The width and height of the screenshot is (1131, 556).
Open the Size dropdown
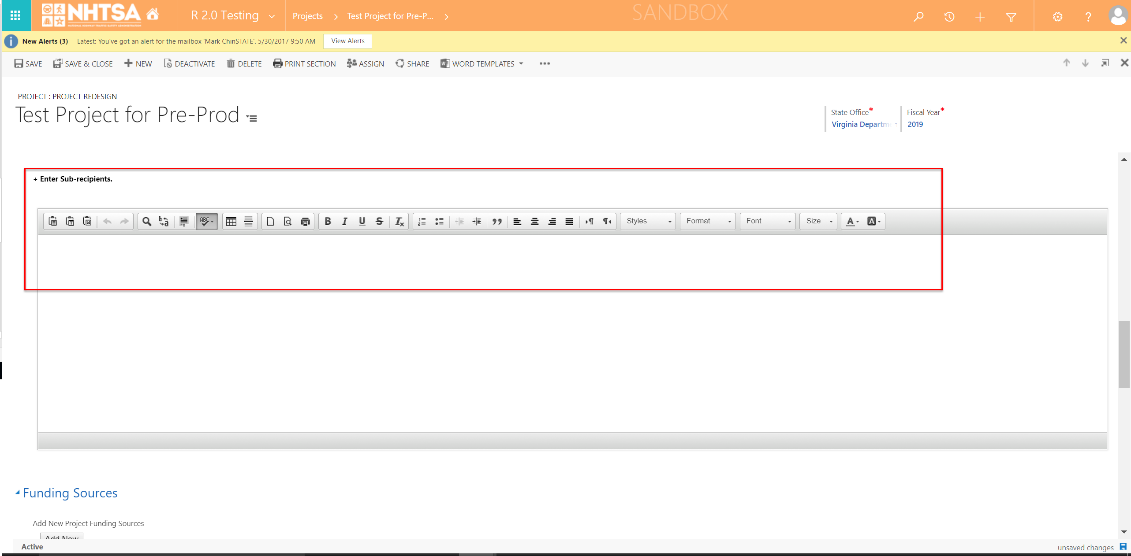pos(819,221)
